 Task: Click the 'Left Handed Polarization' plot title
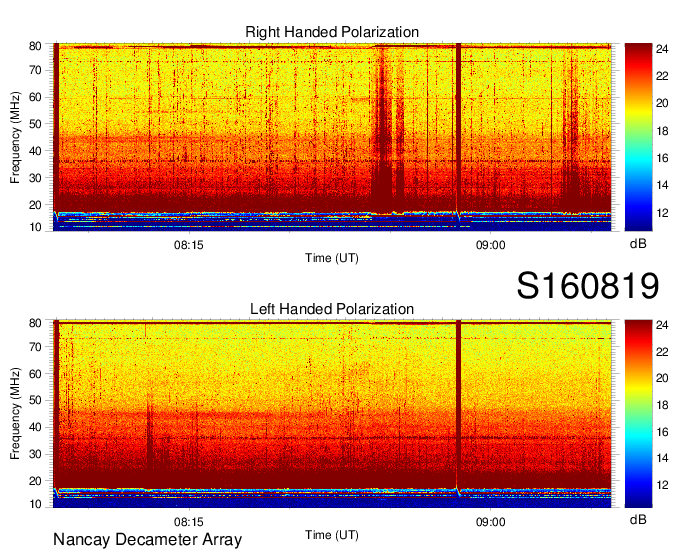pyautogui.click(x=332, y=309)
